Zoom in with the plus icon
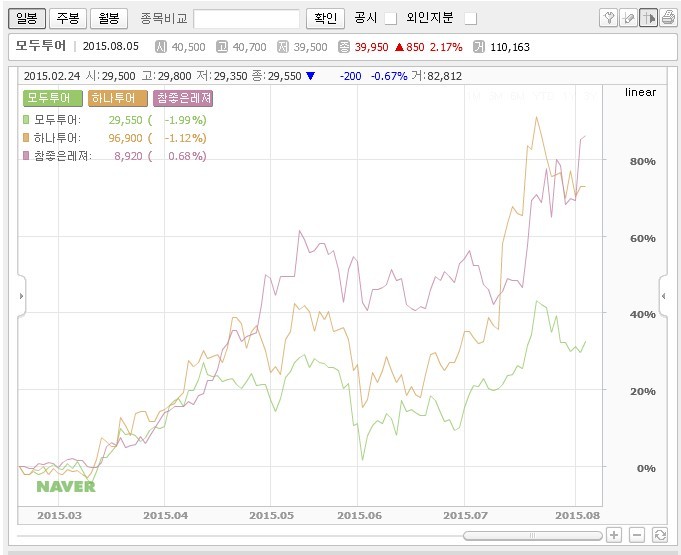This screenshot has width=681, height=555. pos(614,536)
